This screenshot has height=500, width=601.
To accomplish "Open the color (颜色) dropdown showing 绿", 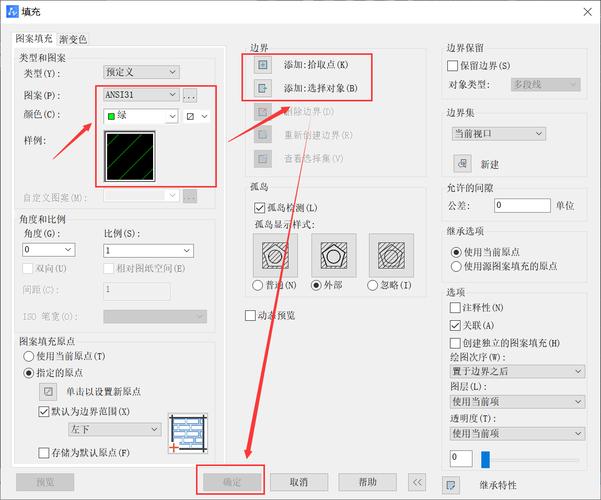I will [141, 116].
